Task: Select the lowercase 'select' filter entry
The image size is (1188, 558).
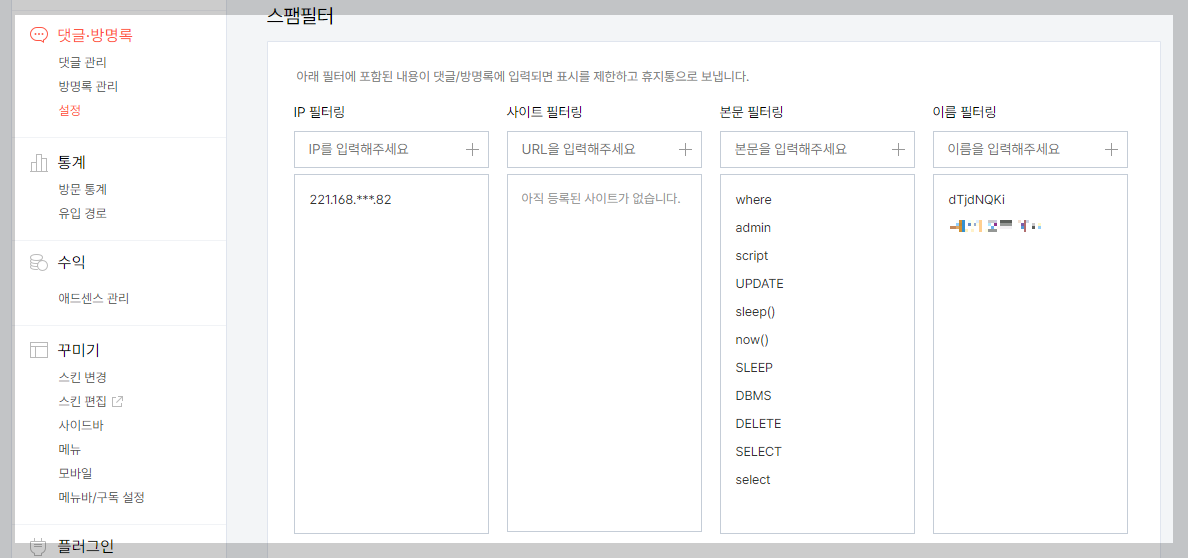Action: coord(752,480)
